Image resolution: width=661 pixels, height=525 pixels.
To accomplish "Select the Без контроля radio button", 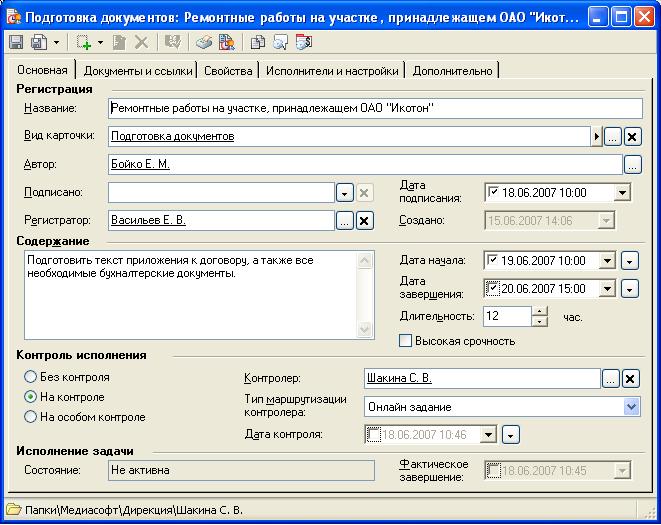I will pyautogui.click(x=30, y=377).
